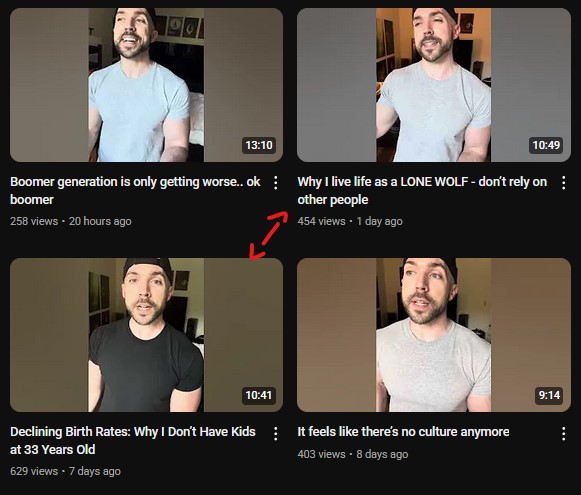581x495 pixels.
Task: Open the Declining Birth Rates video thumbnail
Action: (146, 335)
